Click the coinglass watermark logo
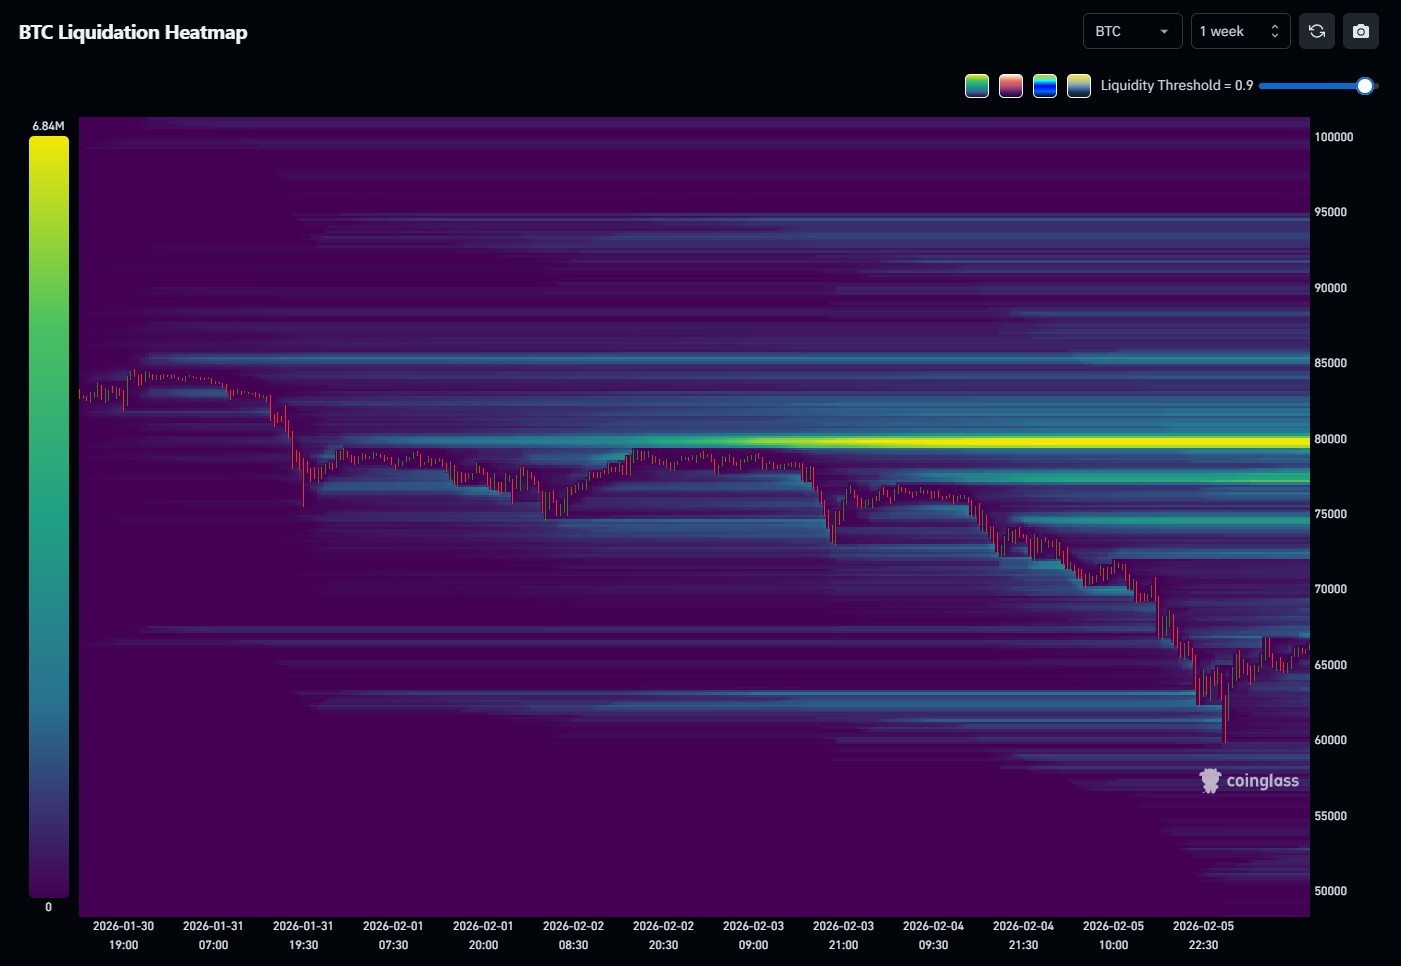The width and height of the screenshot is (1401, 966). pos(1249,780)
